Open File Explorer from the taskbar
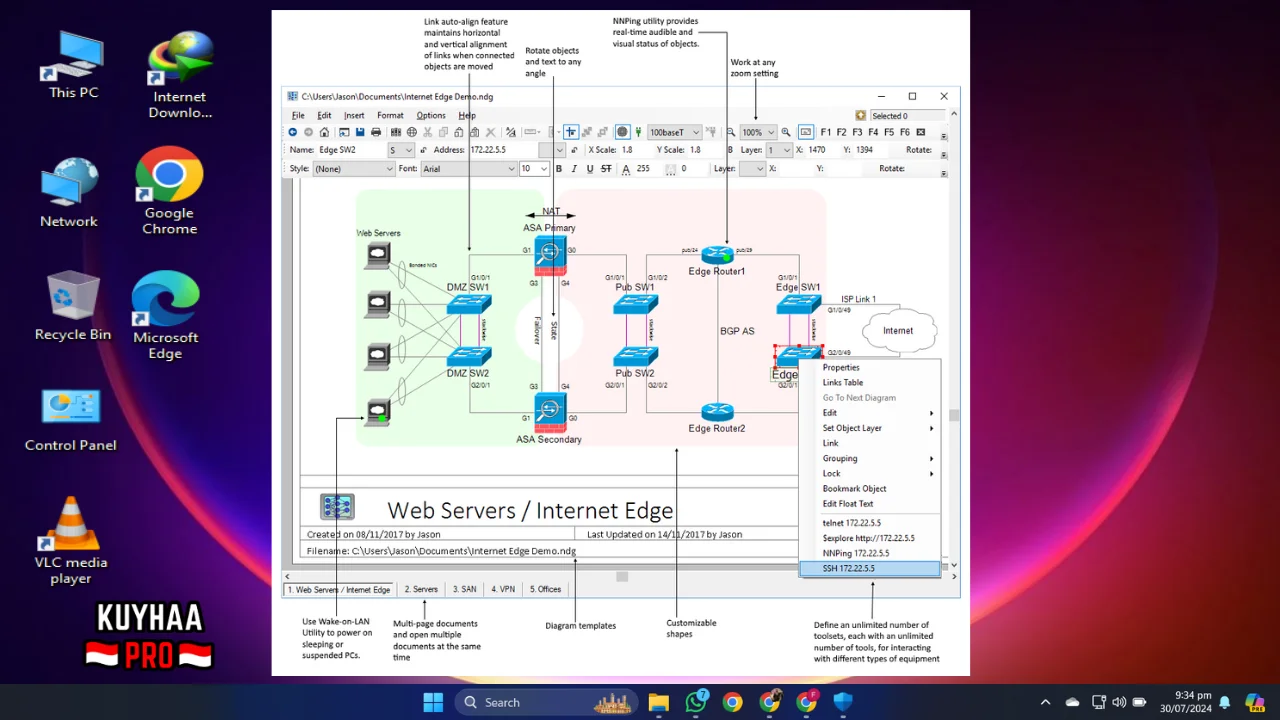Viewport: 1280px width, 720px height. (x=658, y=702)
